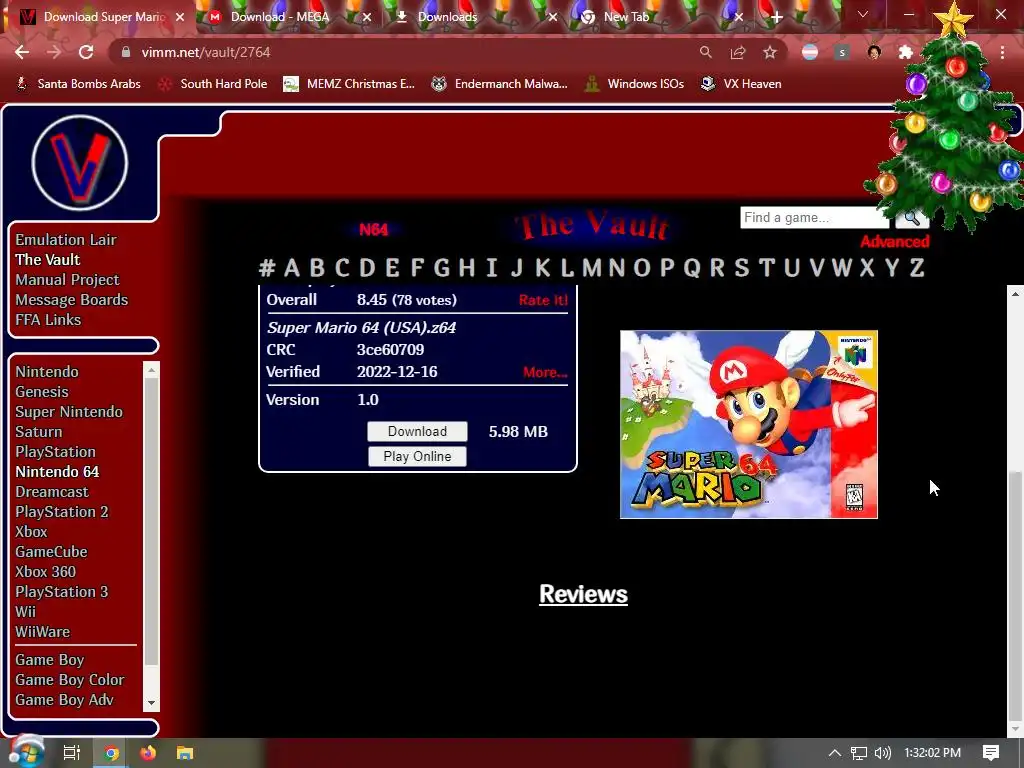The width and height of the screenshot is (1024, 768).
Task: Reload the vimm.net page
Action: point(86,52)
